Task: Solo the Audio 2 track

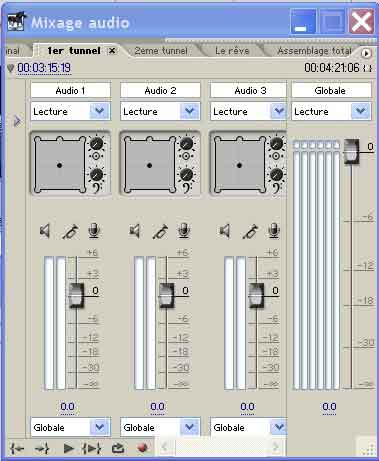Action: 160,231
